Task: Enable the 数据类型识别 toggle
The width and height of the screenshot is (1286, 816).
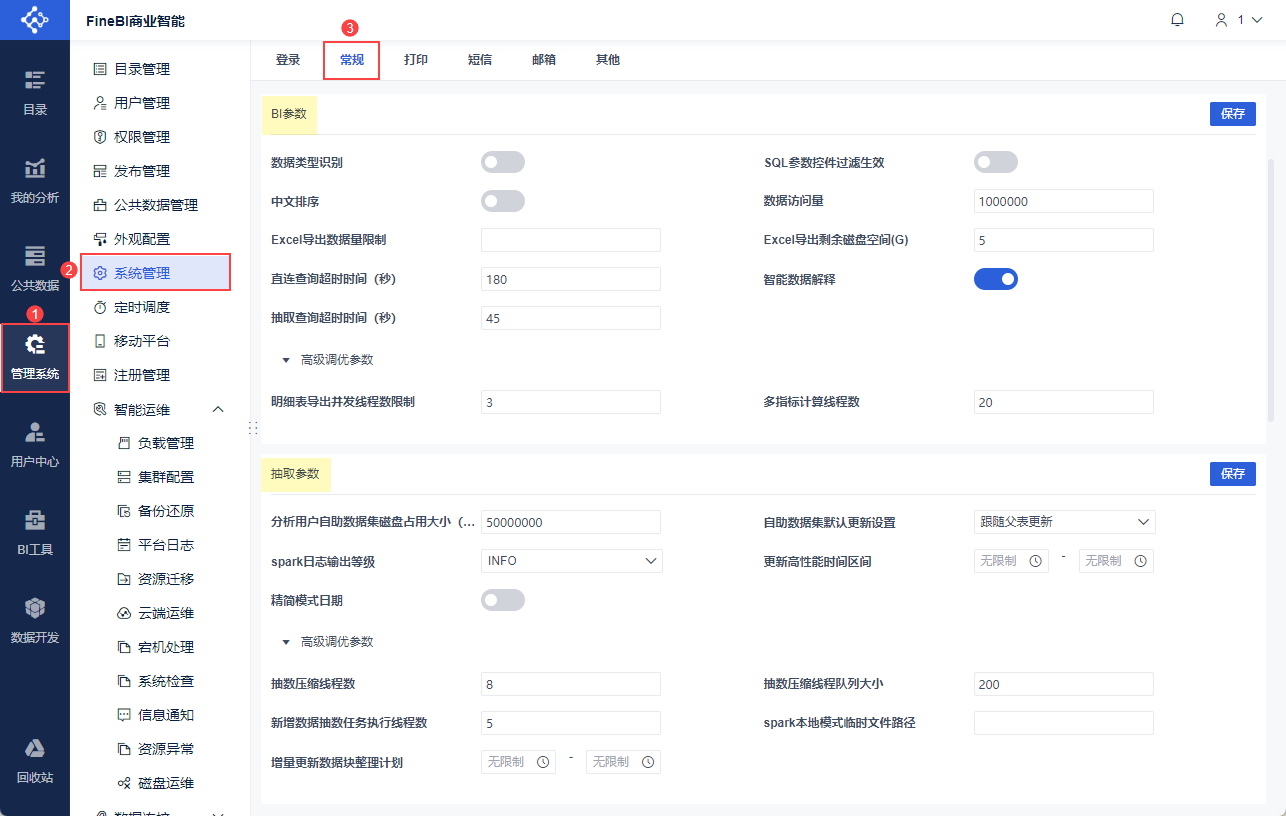Action: (x=502, y=161)
